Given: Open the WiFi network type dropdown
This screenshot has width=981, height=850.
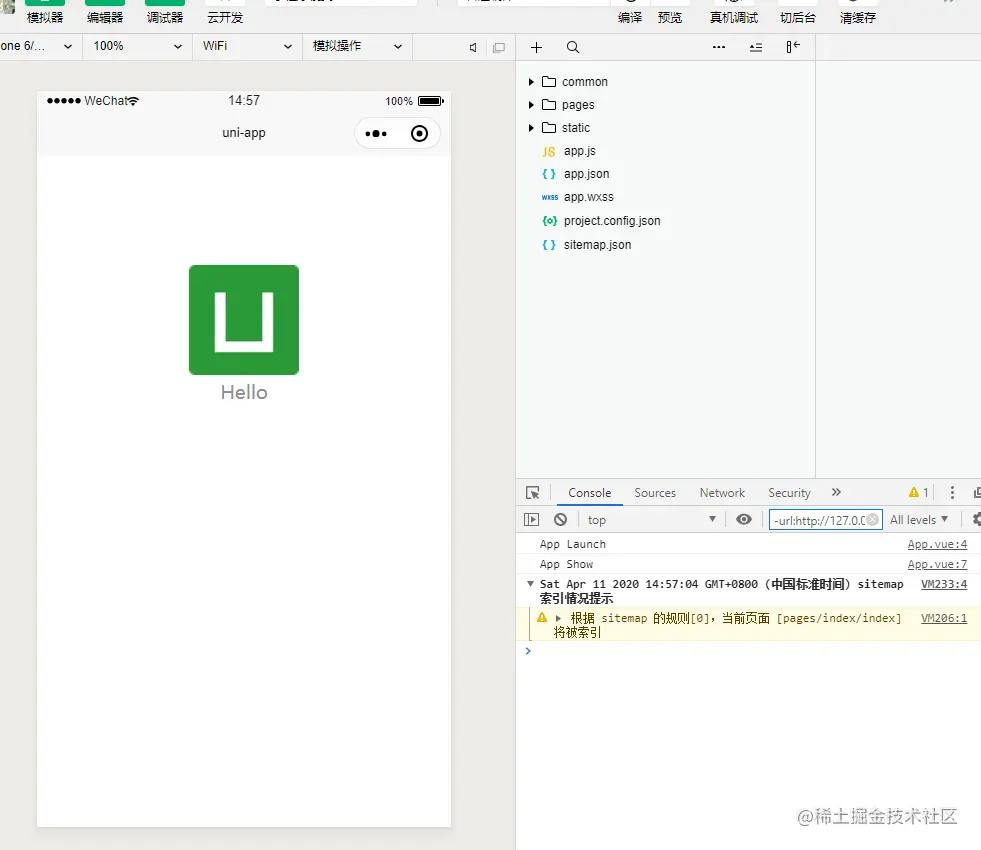Looking at the screenshot, I should click(x=247, y=46).
